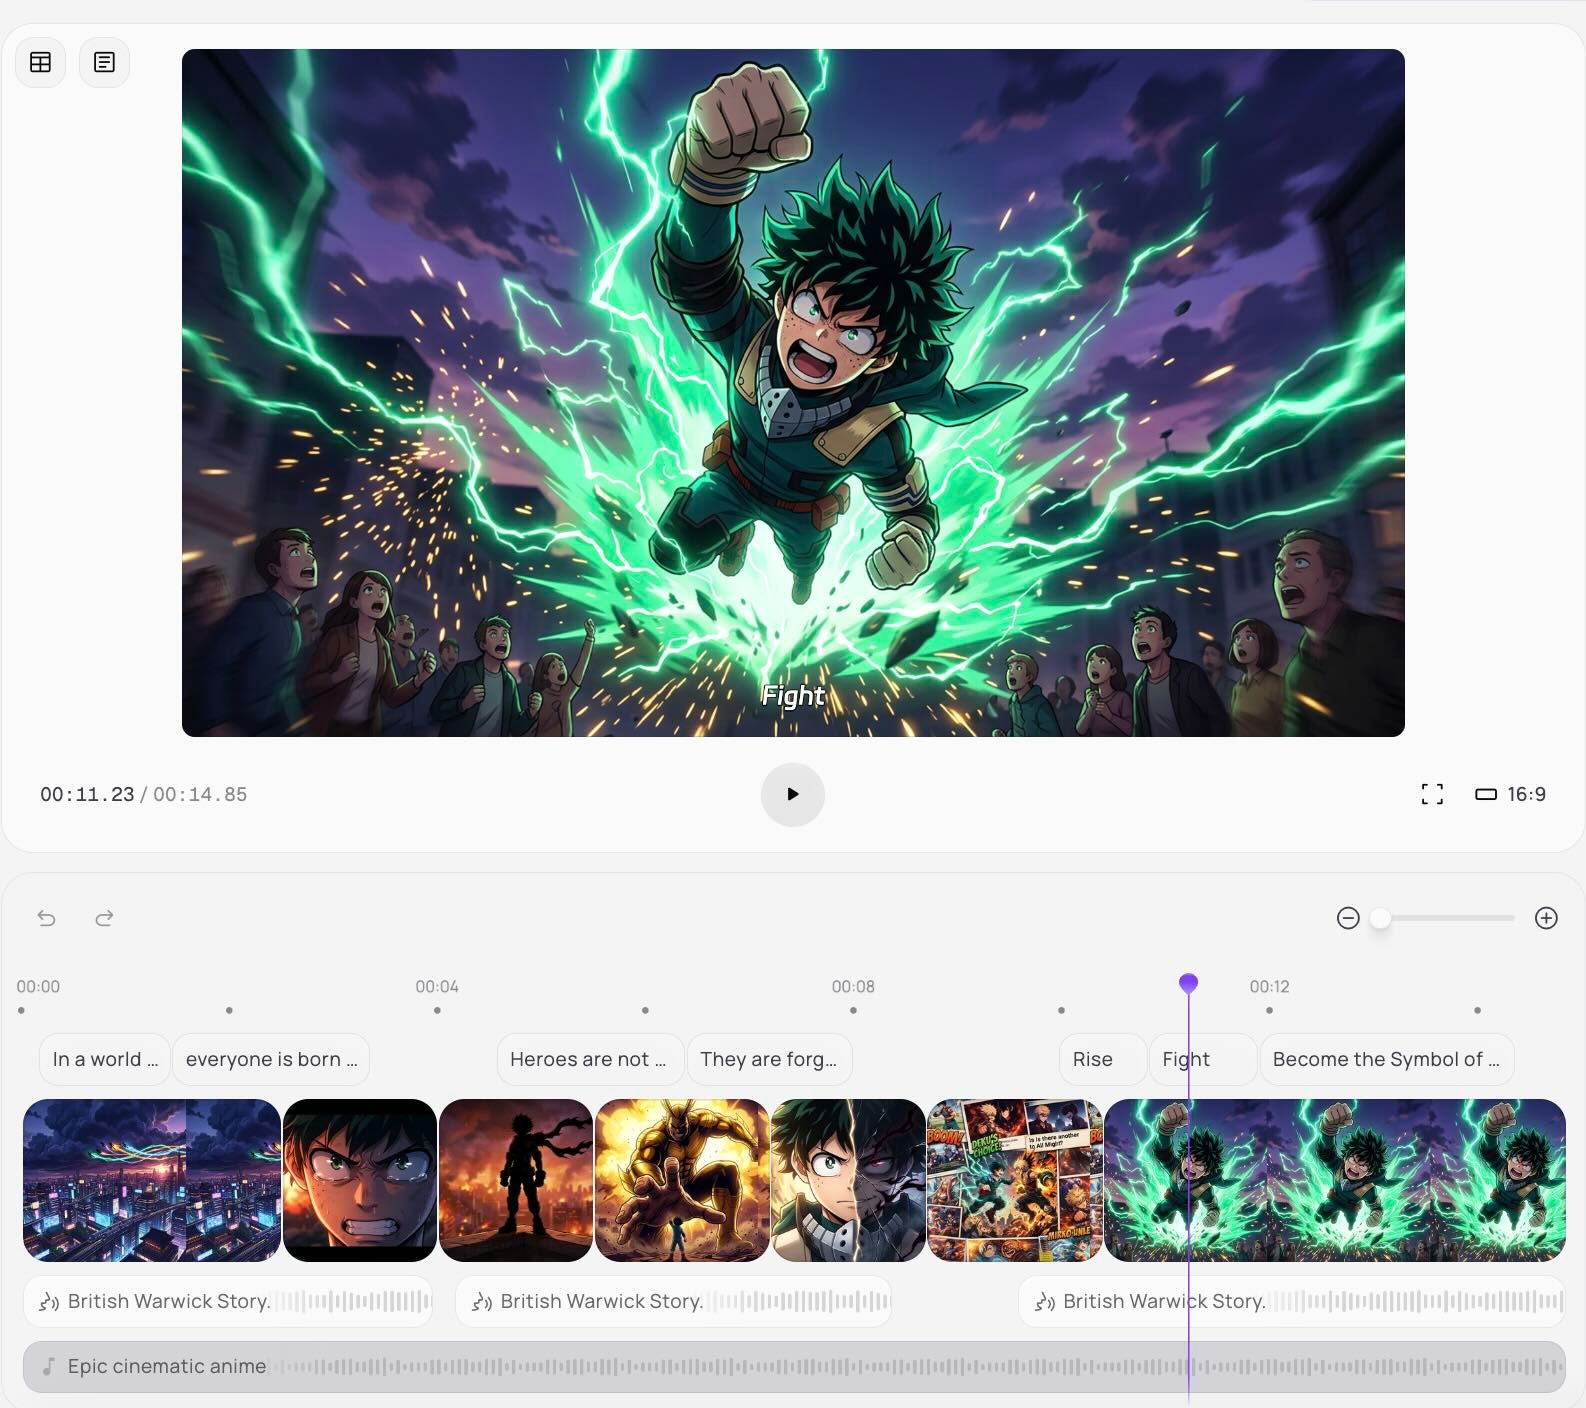Enter fullscreen preview mode

[1432, 794]
